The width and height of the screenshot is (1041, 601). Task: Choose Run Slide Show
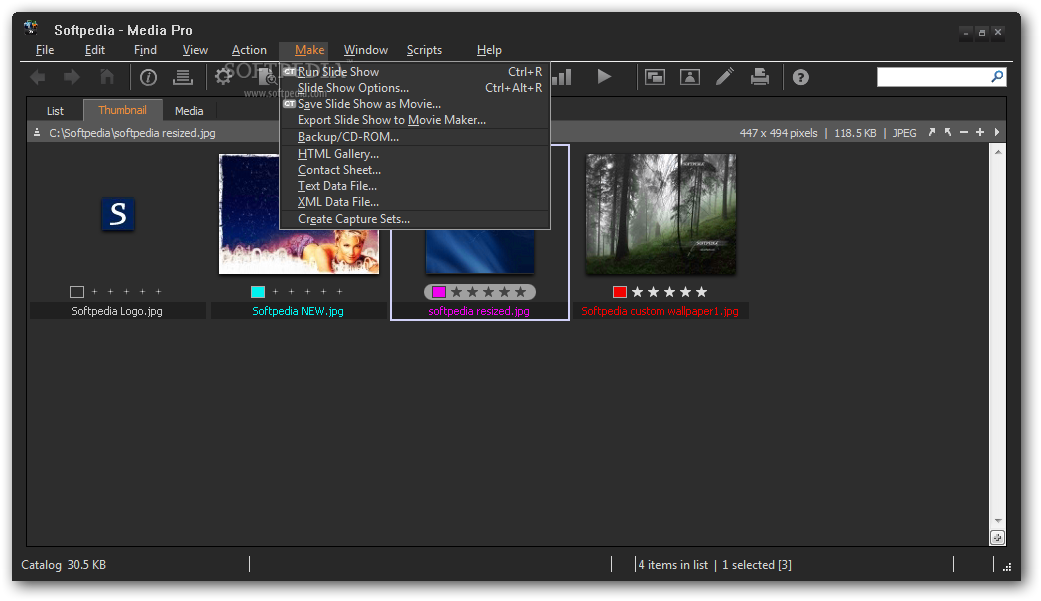(x=415, y=72)
